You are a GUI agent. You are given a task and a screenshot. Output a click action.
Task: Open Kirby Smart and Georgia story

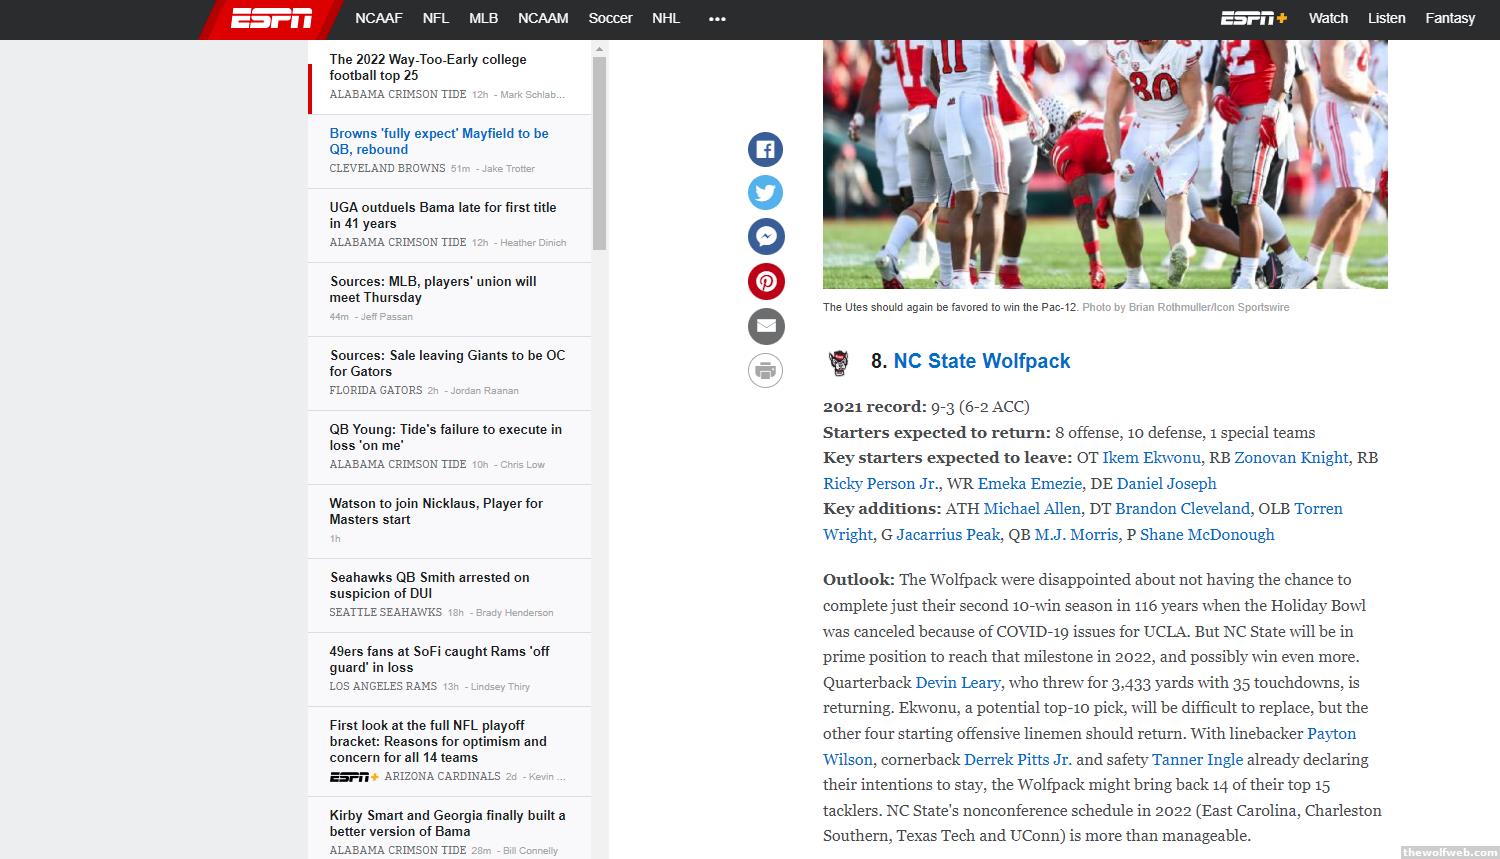tap(447, 823)
